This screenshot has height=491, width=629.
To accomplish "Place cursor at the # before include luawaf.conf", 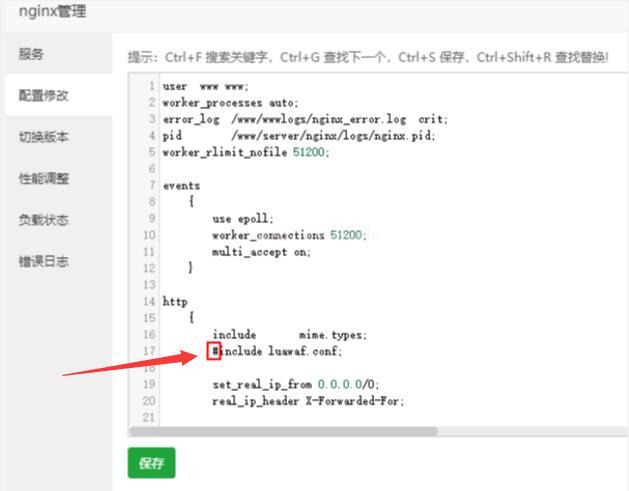I will 213,351.
